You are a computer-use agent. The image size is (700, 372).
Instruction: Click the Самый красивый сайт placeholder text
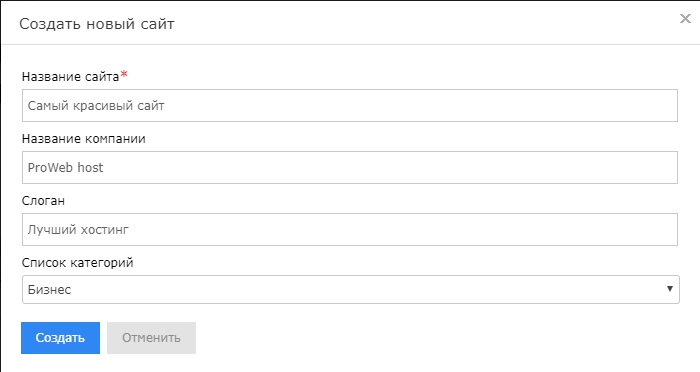[x=96, y=106]
